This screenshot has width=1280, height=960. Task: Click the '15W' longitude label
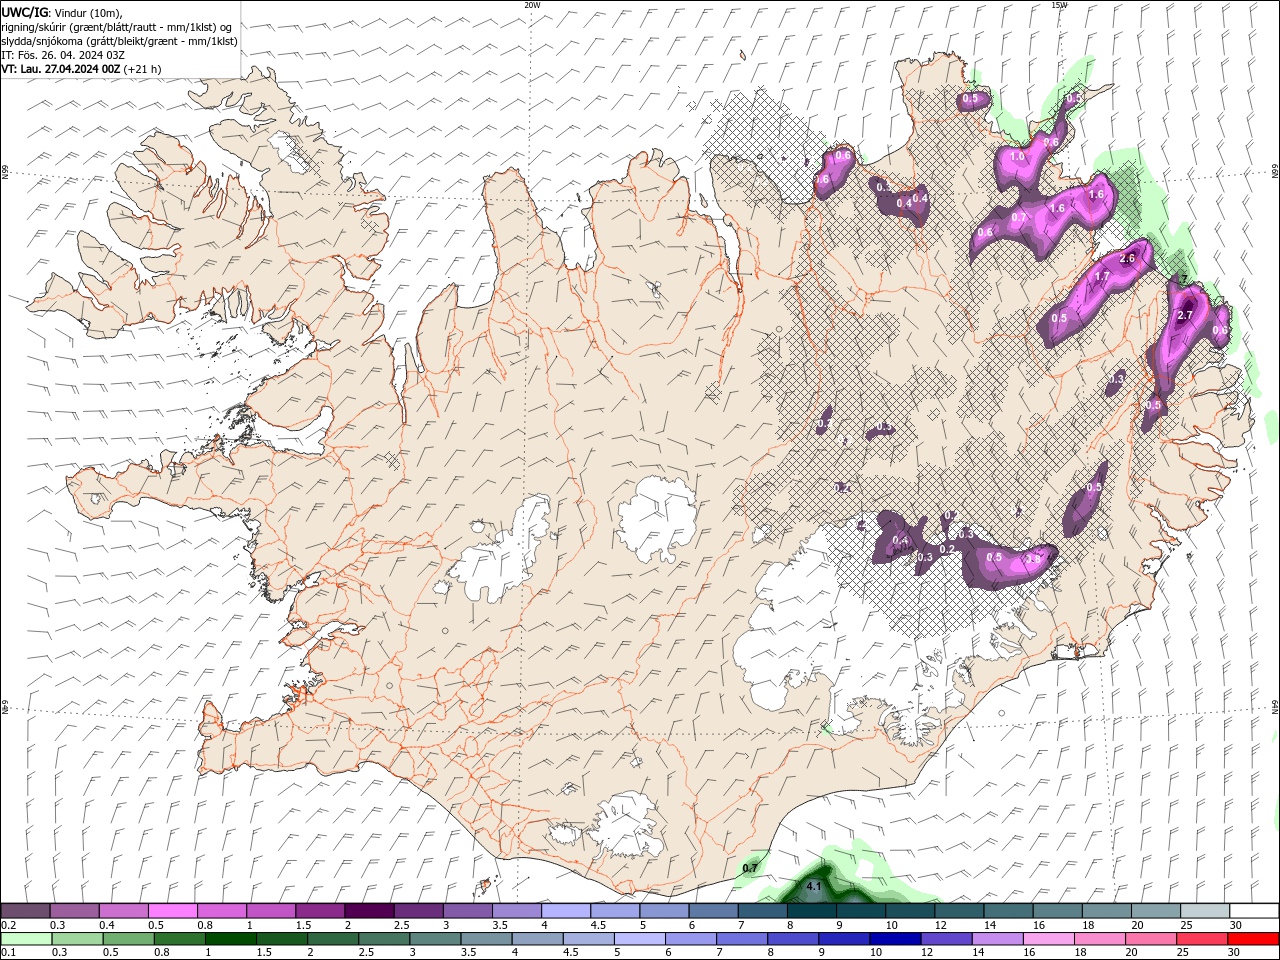[1059, 5]
